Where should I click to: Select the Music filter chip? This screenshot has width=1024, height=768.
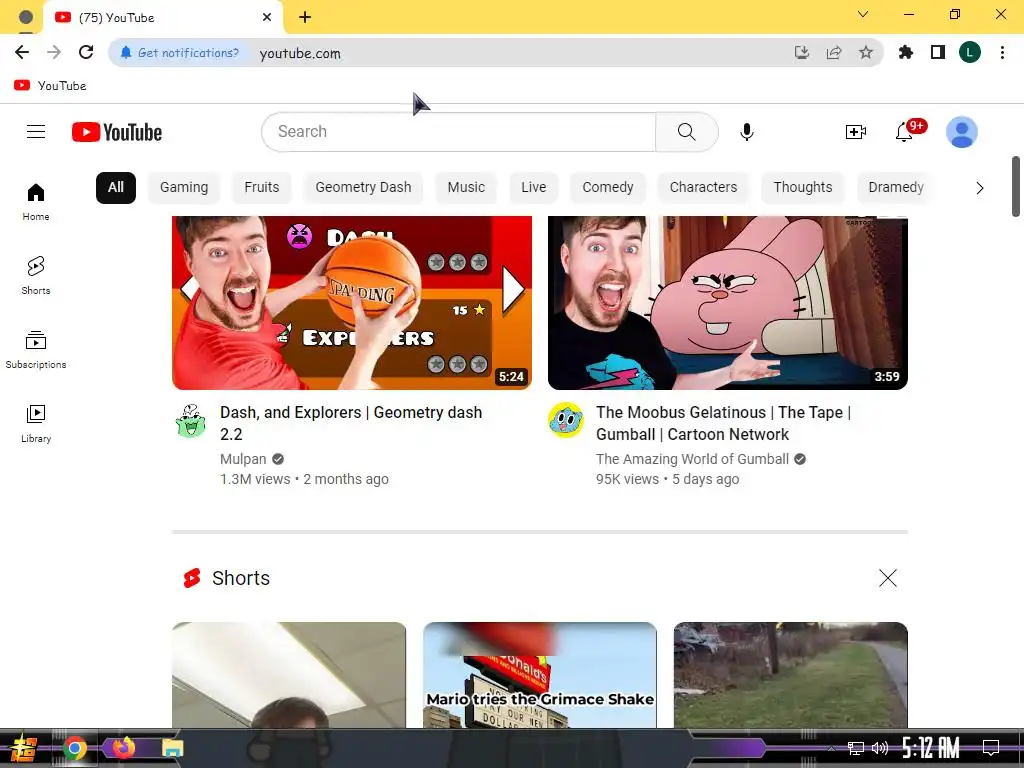click(466, 187)
